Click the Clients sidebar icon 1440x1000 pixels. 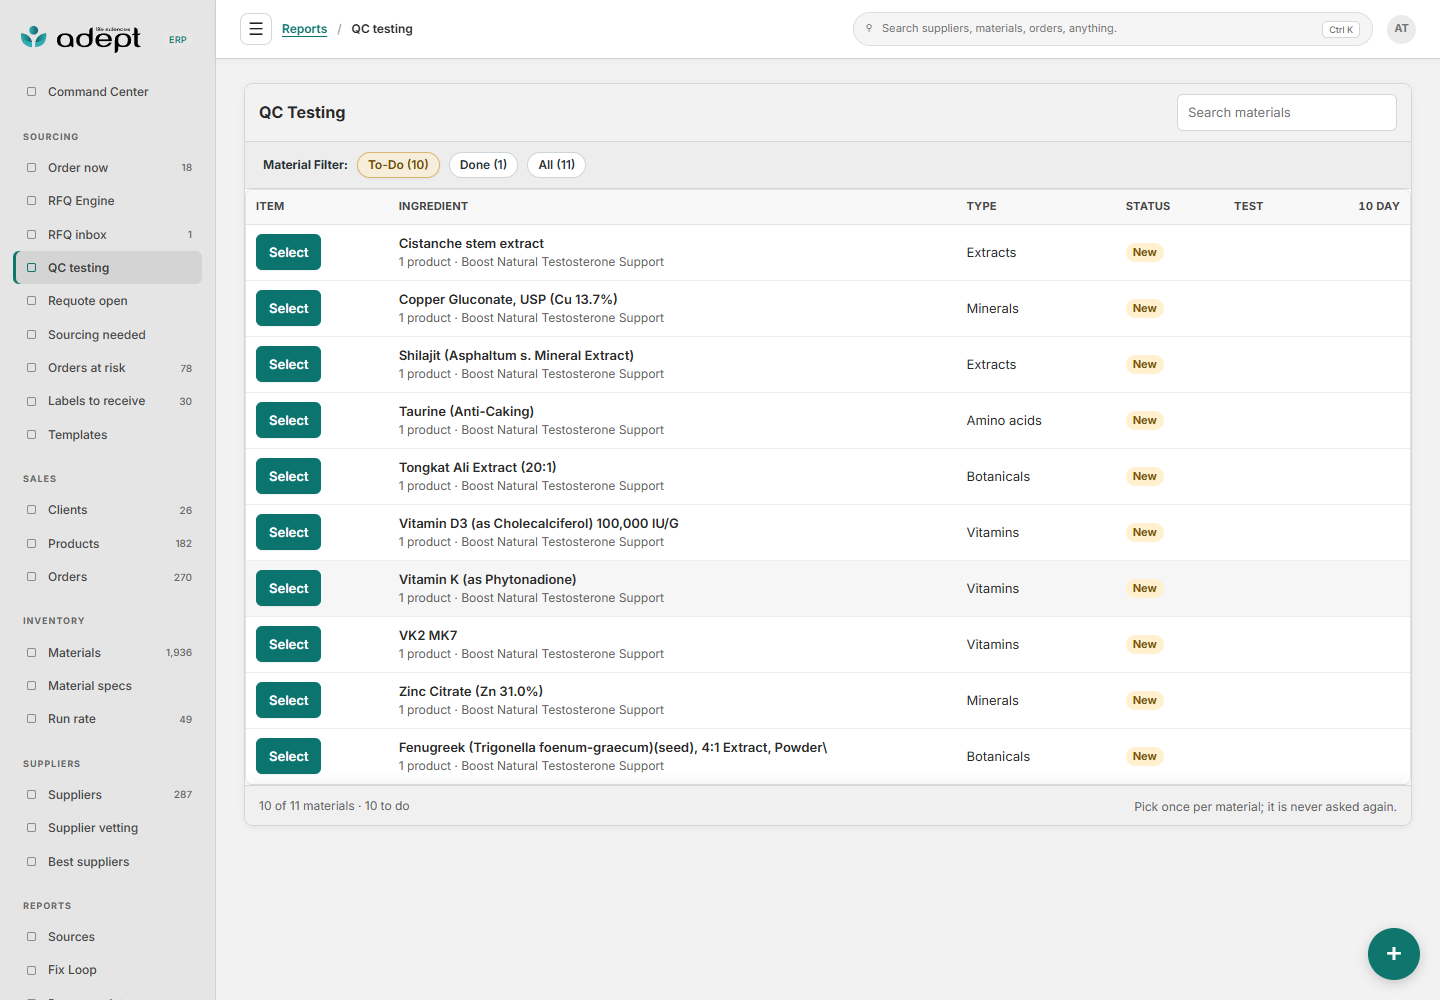[31, 510]
